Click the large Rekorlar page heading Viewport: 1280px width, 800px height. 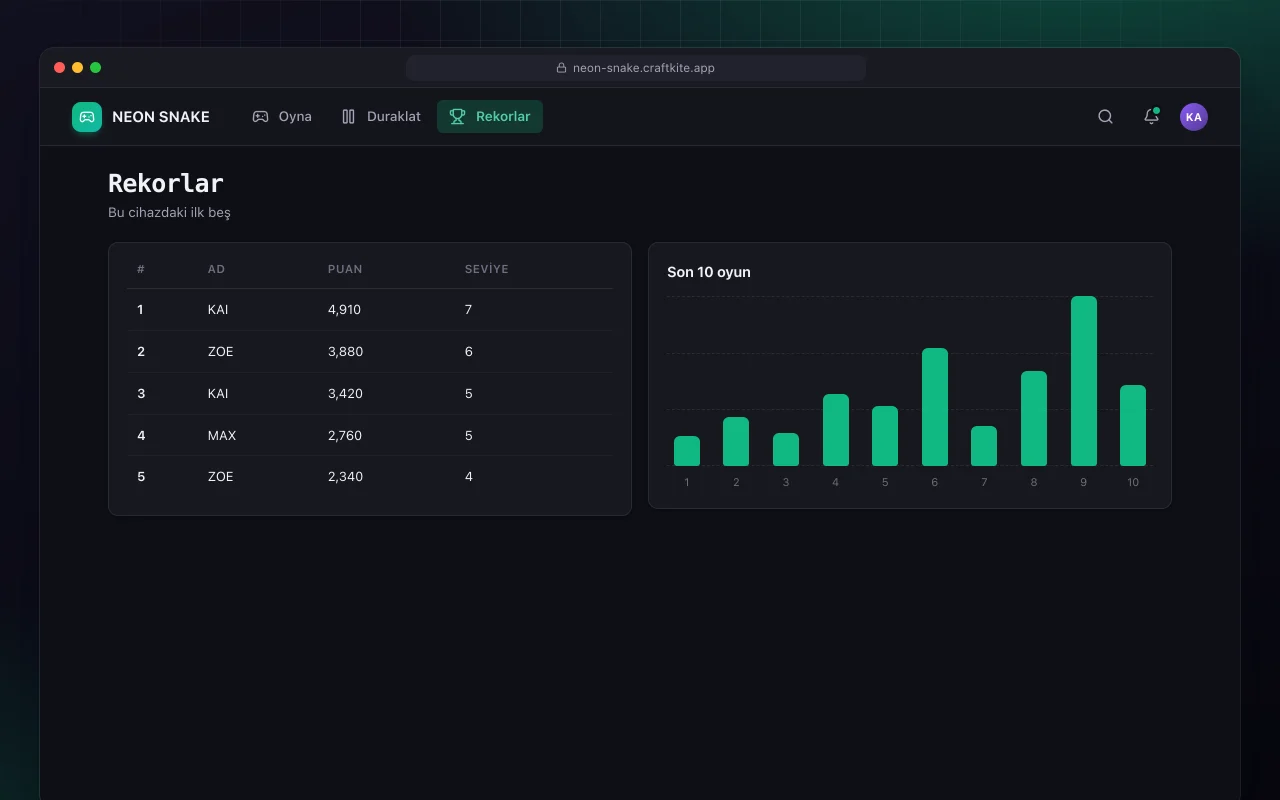tap(166, 183)
